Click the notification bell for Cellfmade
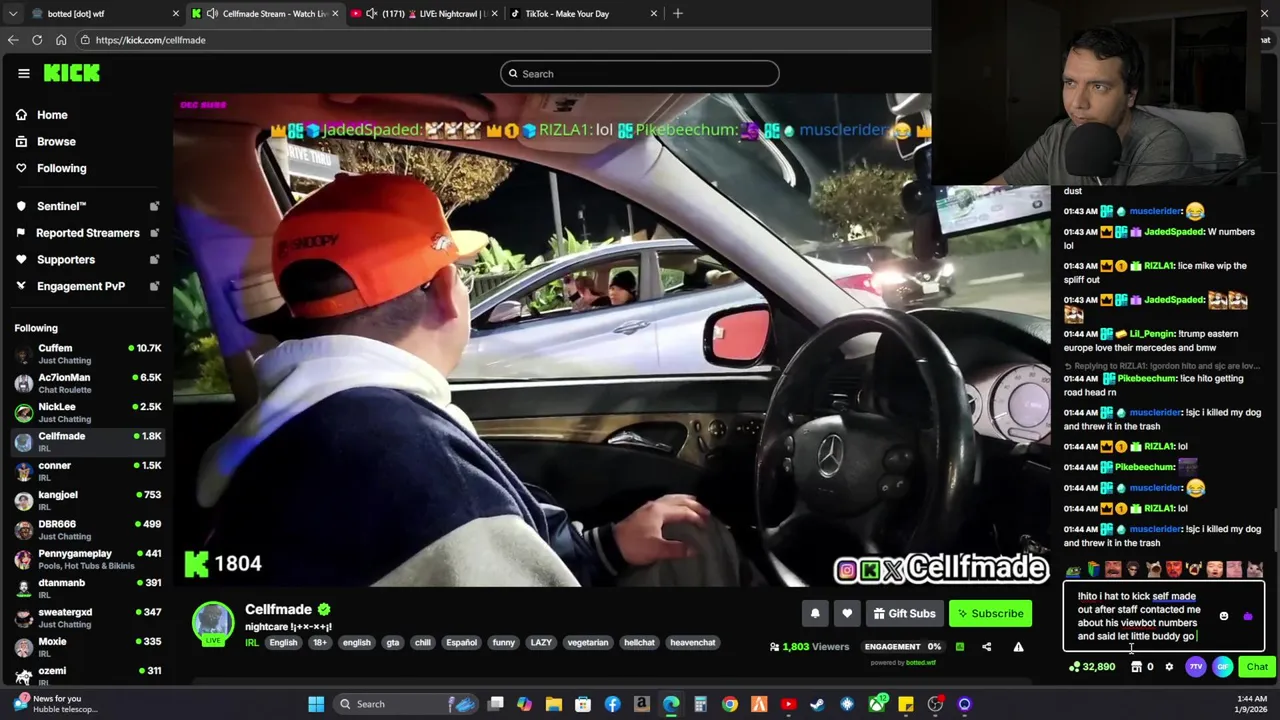The height and width of the screenshot is (720, 1280). pyautogui.click(x=815, y=614)
